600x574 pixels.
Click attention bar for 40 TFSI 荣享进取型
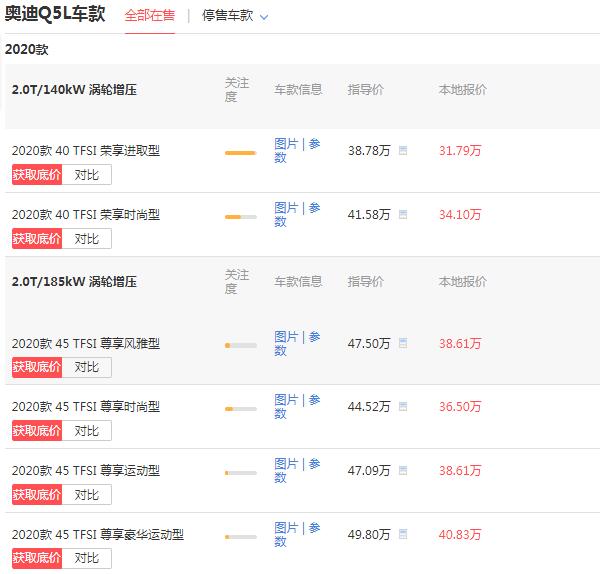tap(241, 153)
